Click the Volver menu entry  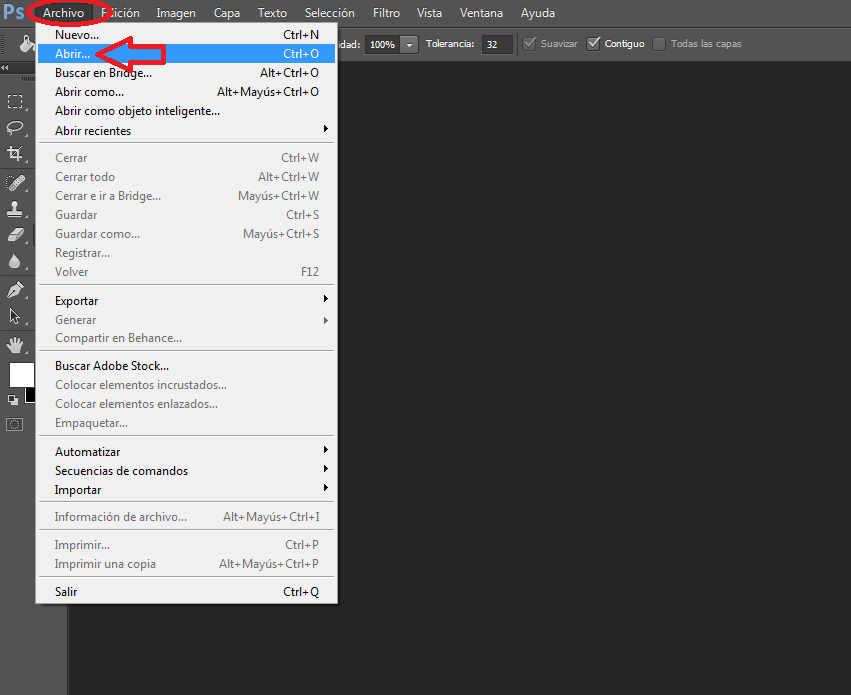tap(186, 271)
